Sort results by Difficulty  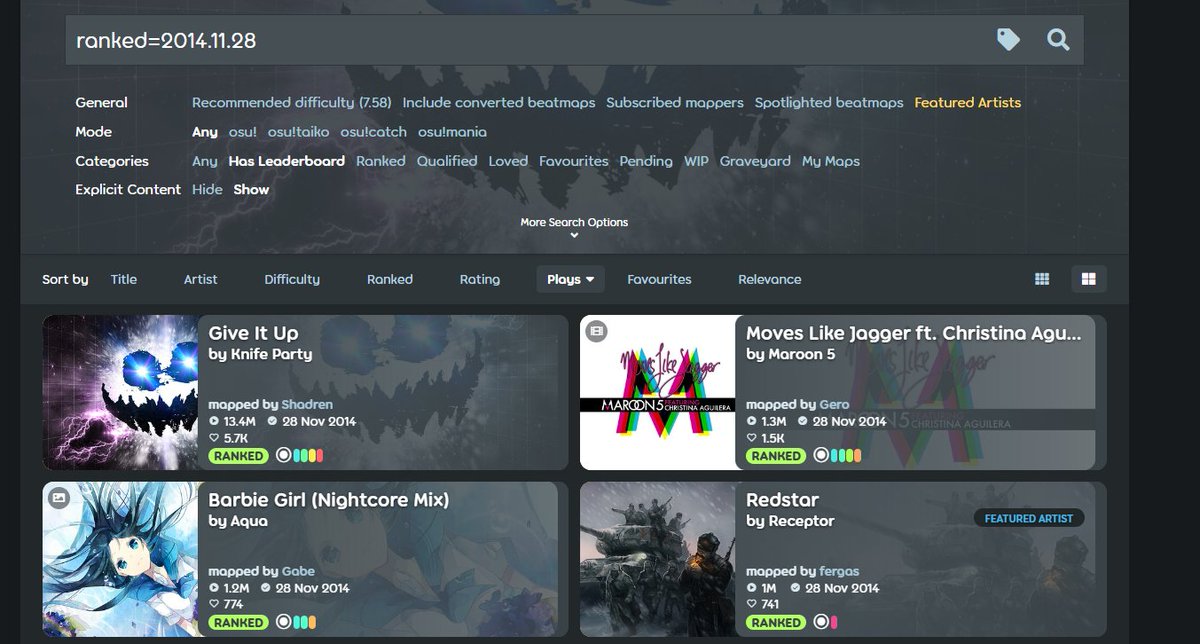point(292,280)
